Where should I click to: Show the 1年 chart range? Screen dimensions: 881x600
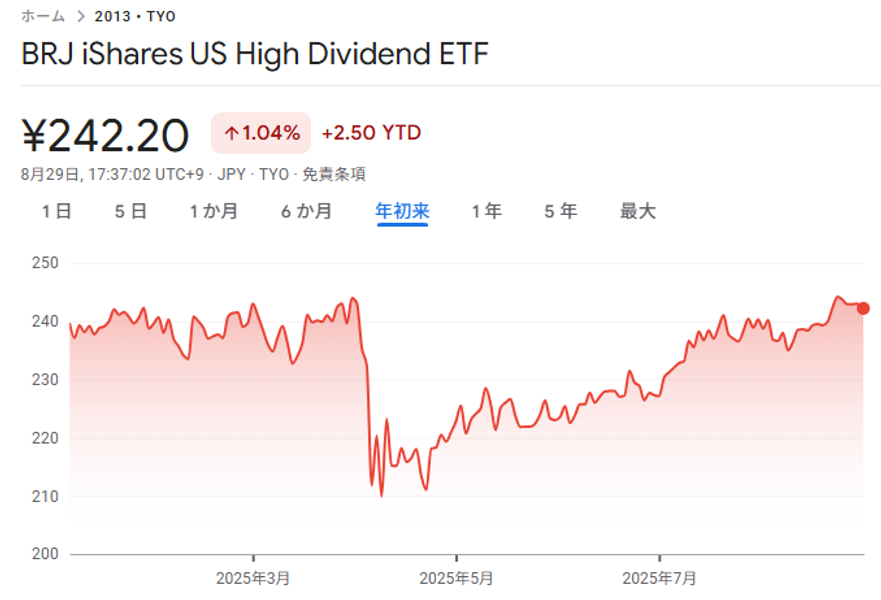tap(487, 211)
